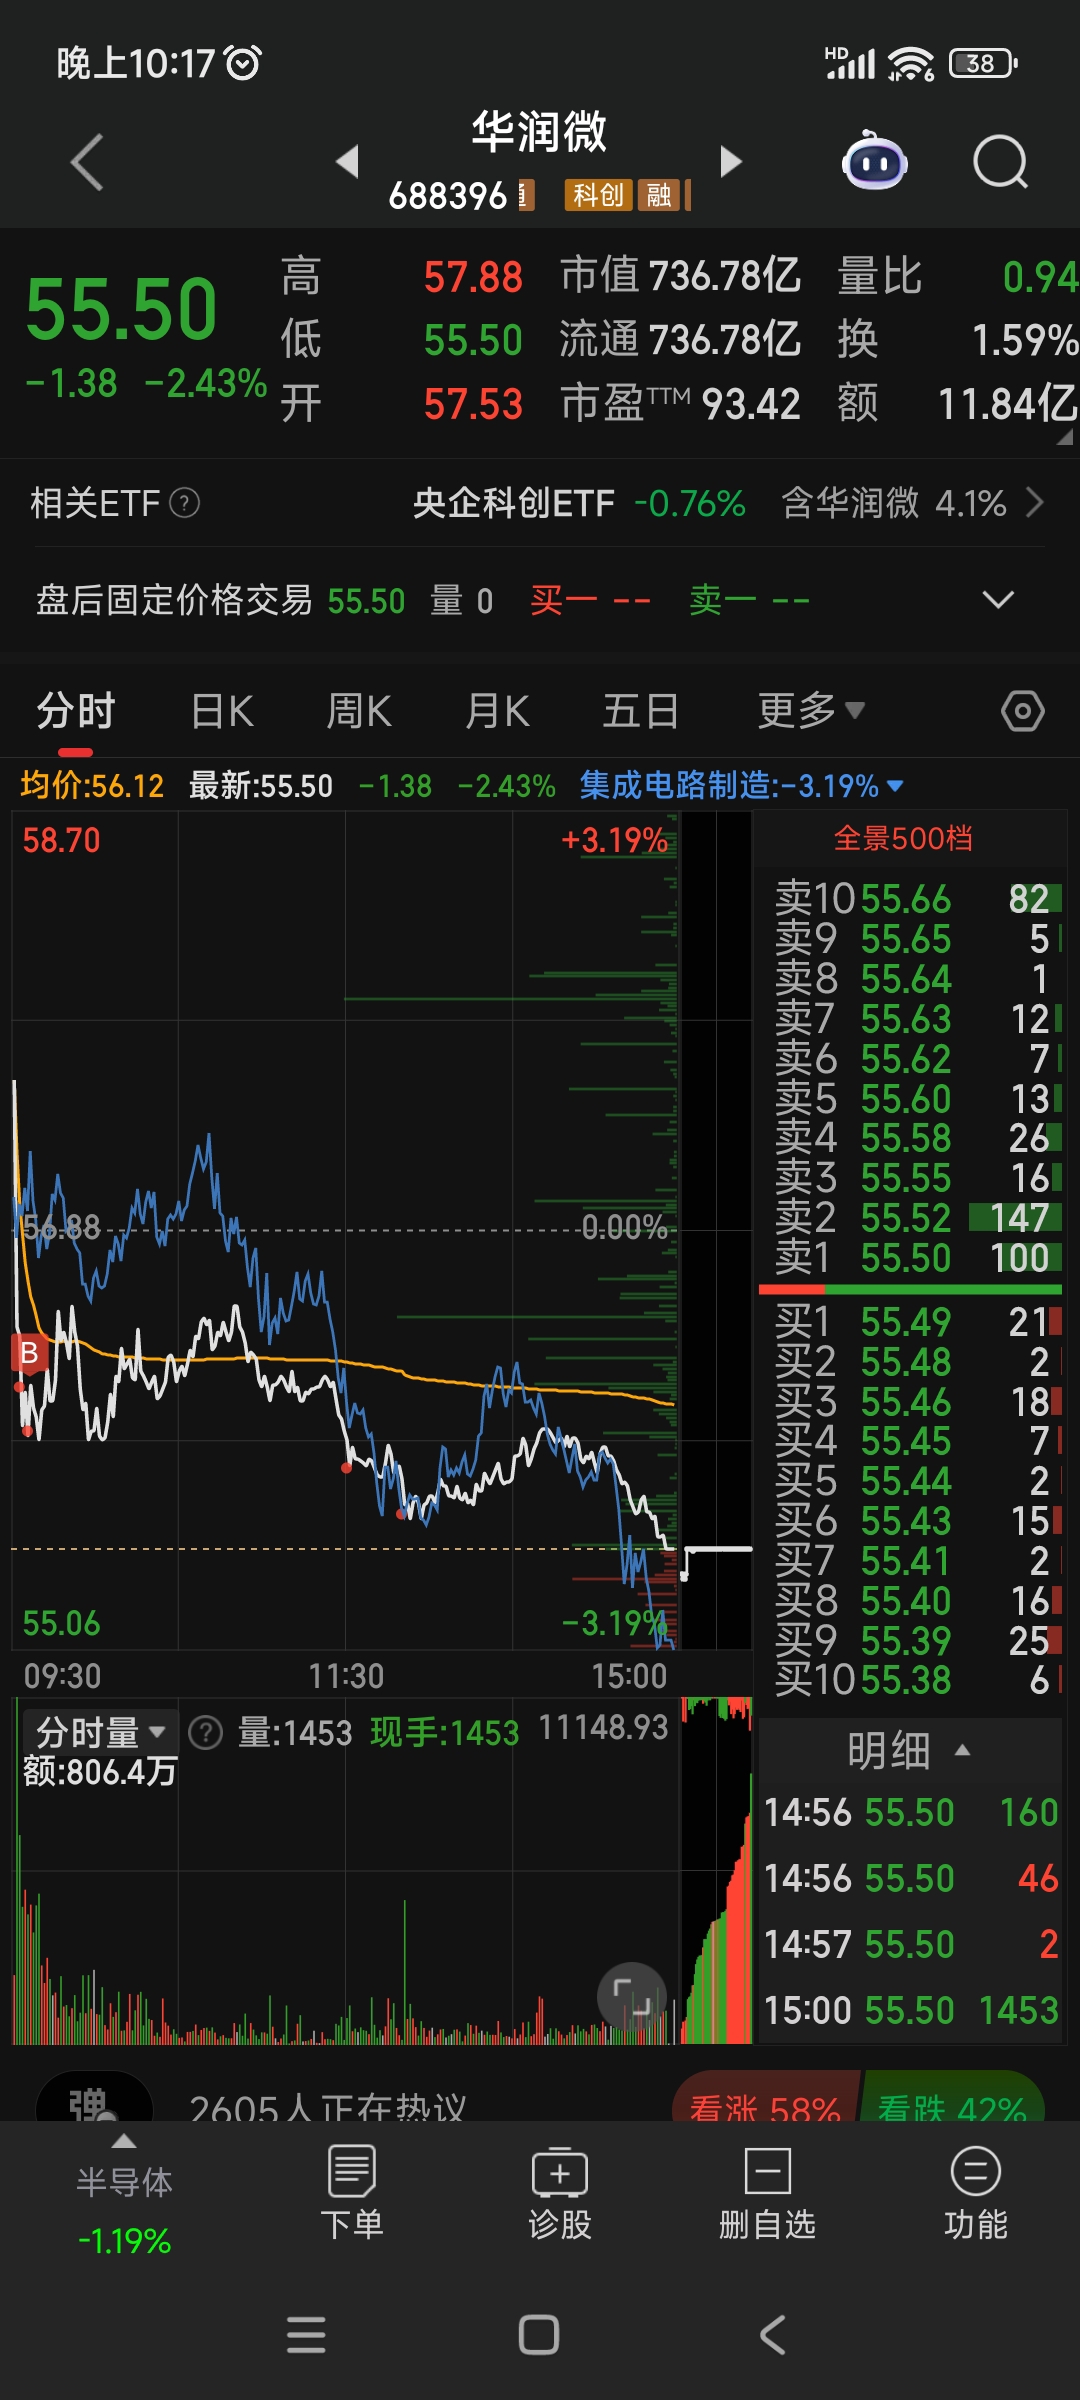1080x2400 pixels.
Task: Tap 市值 736.78亿 value
Action: click(681, 276)
